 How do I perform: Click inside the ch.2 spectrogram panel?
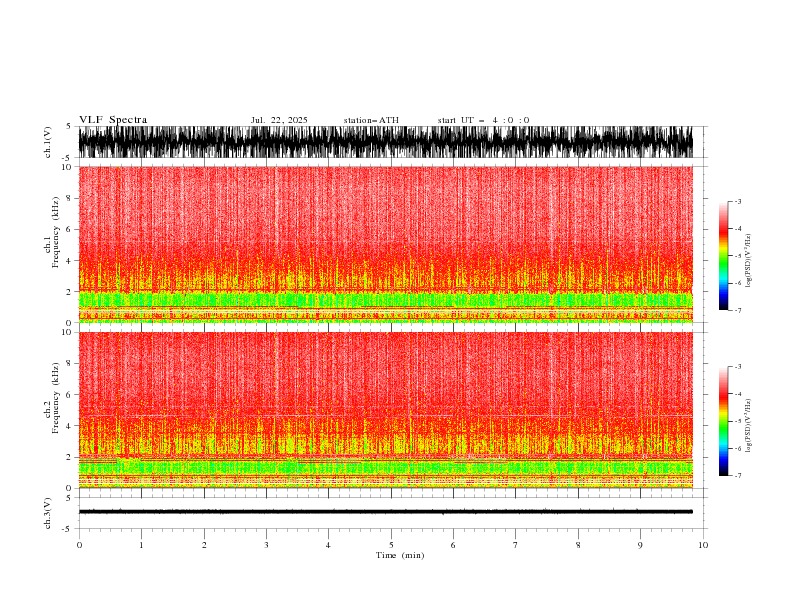(x=386, y=410)
